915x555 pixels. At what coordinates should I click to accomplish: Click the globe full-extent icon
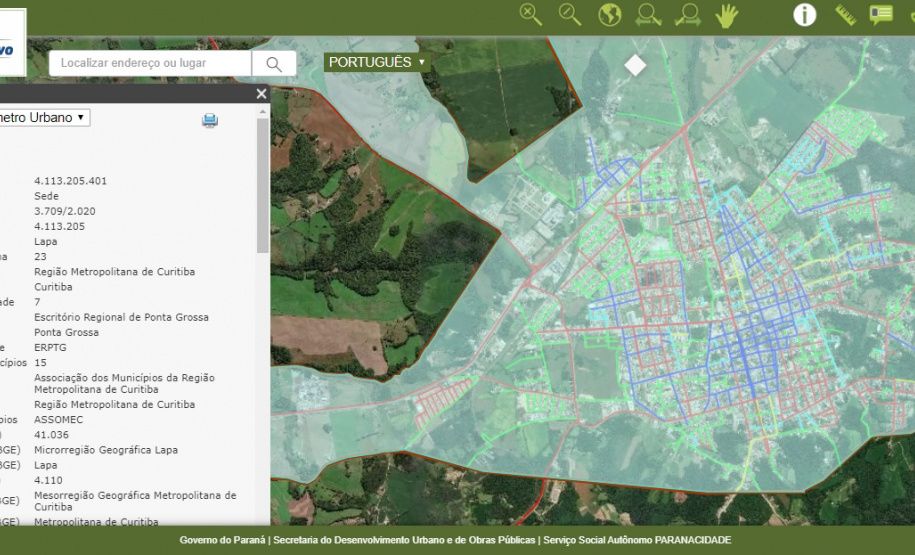pos(610,14)
